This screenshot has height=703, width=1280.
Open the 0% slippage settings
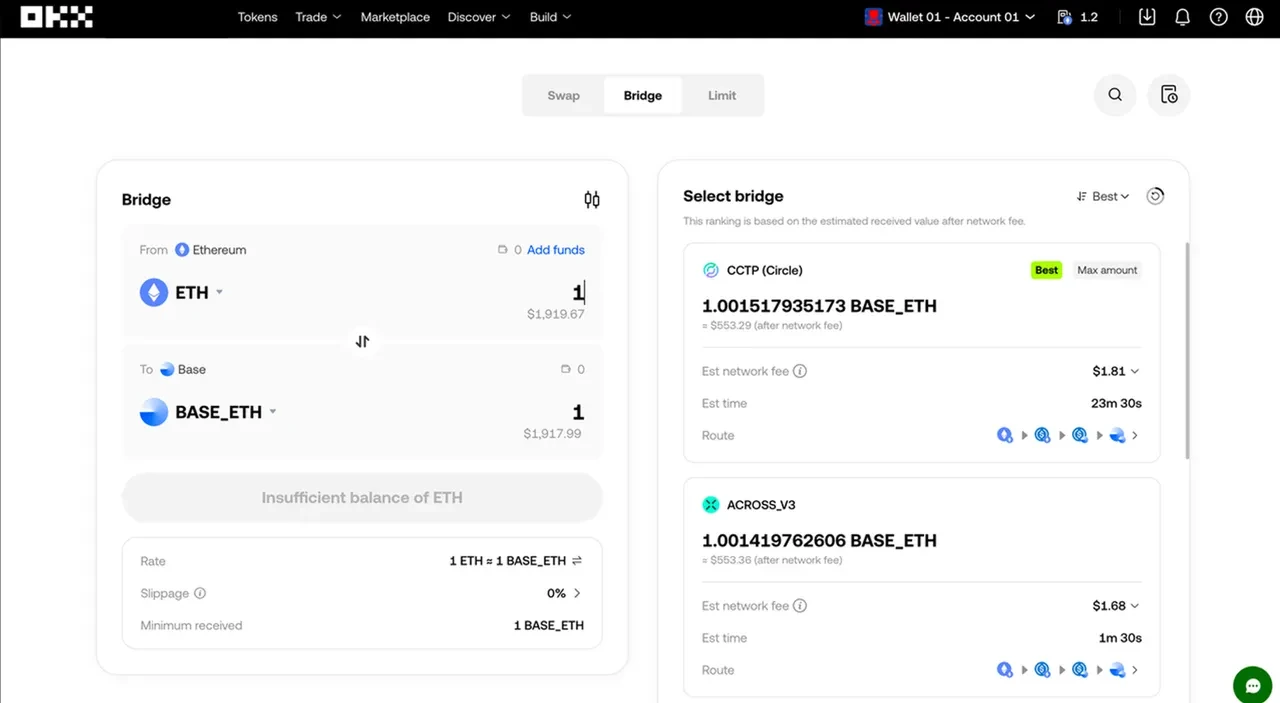click(564, 593)
